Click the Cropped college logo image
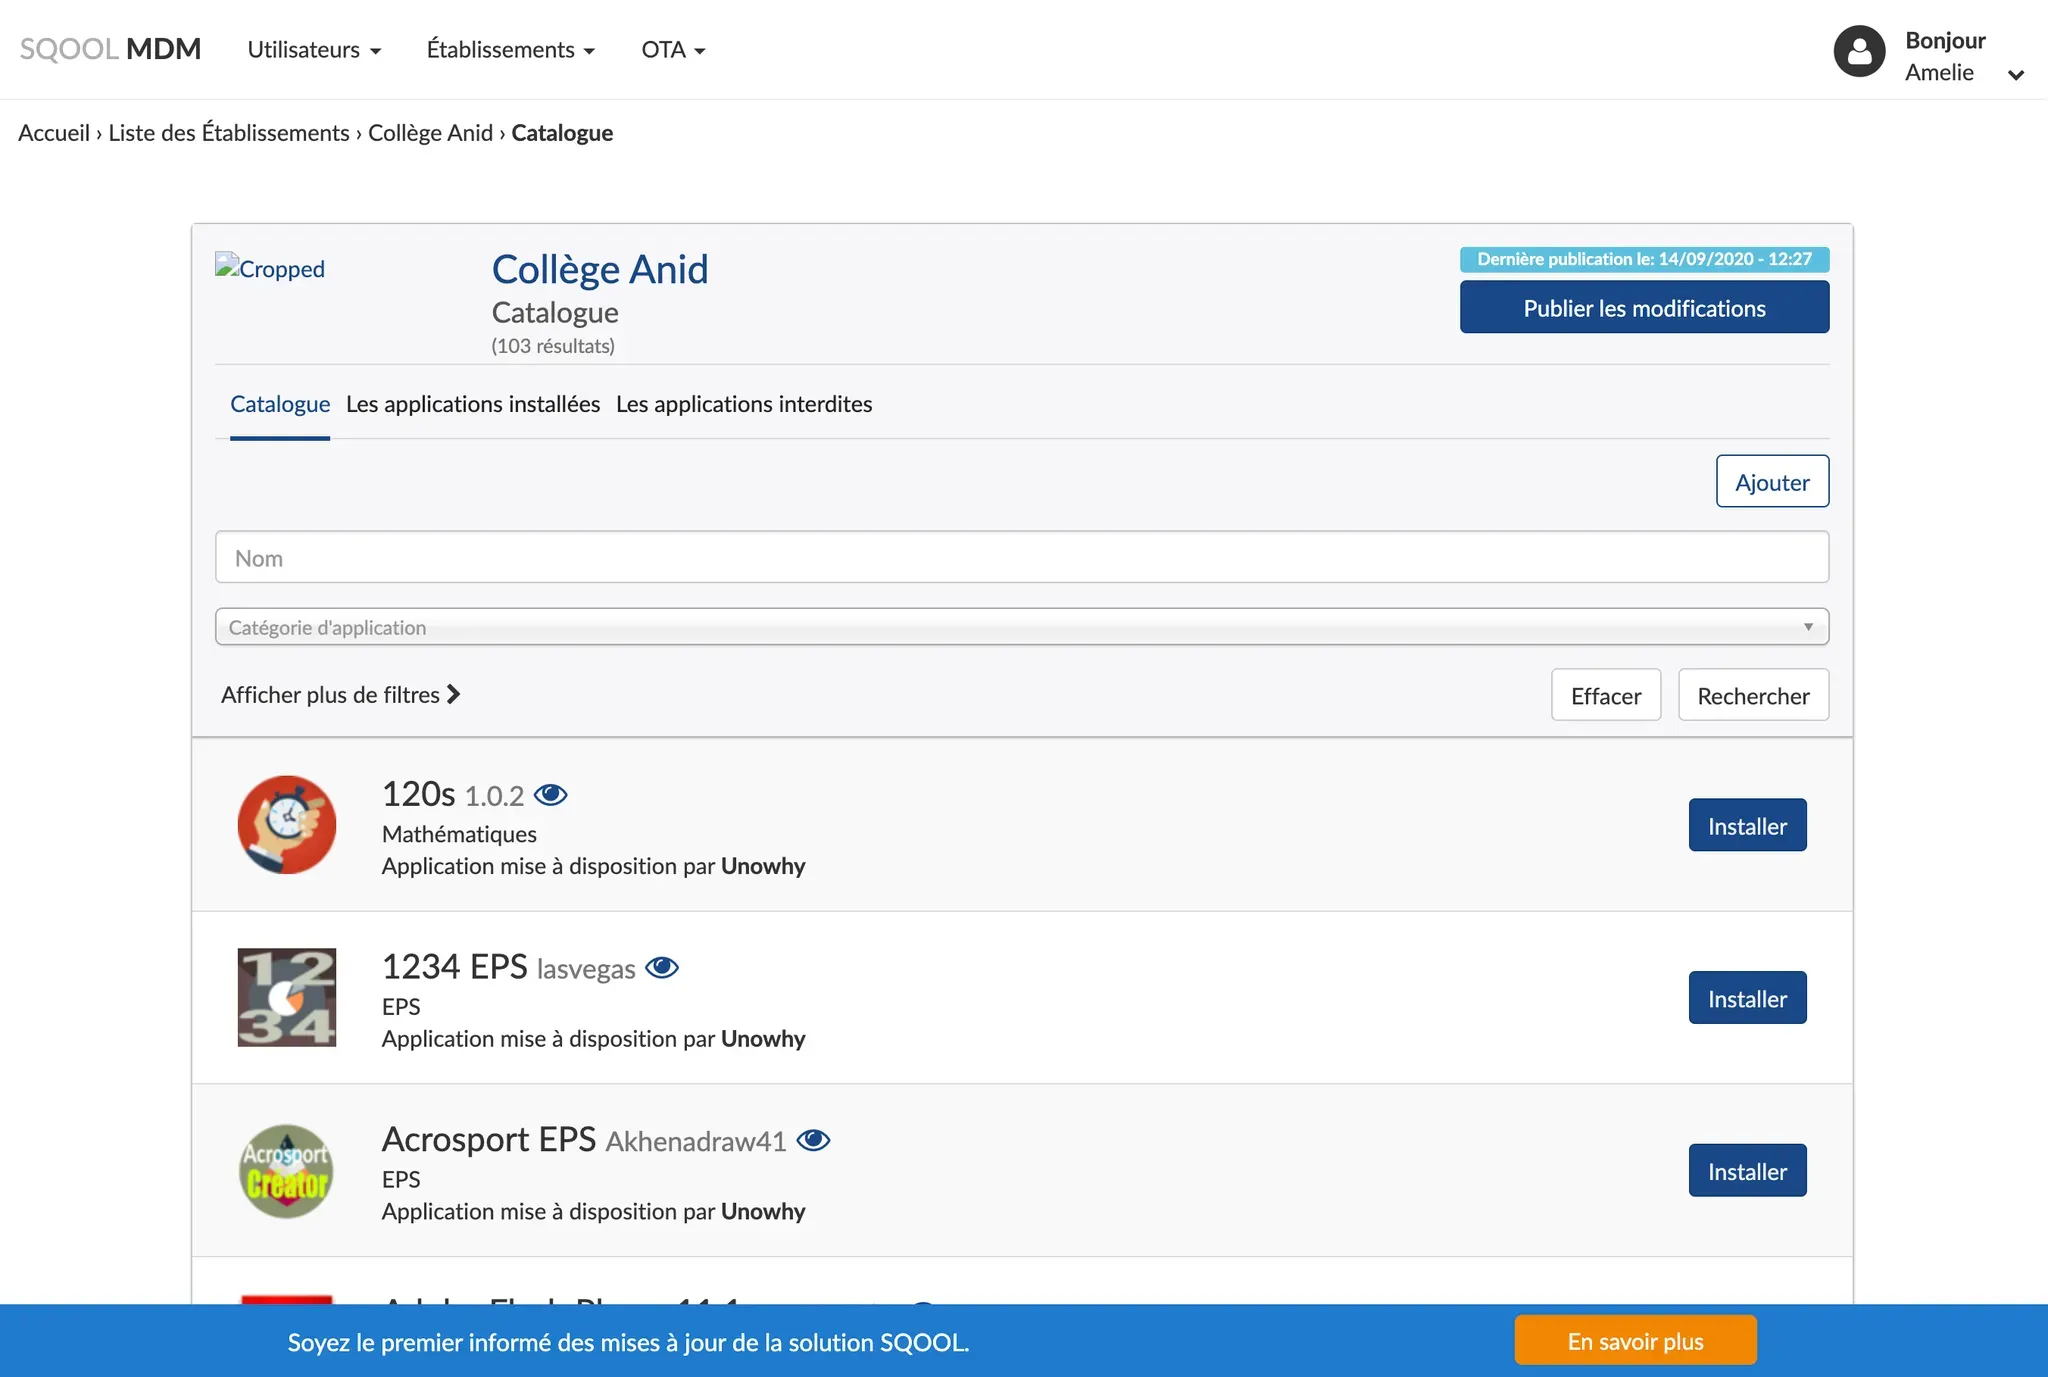 click(270, 269)
